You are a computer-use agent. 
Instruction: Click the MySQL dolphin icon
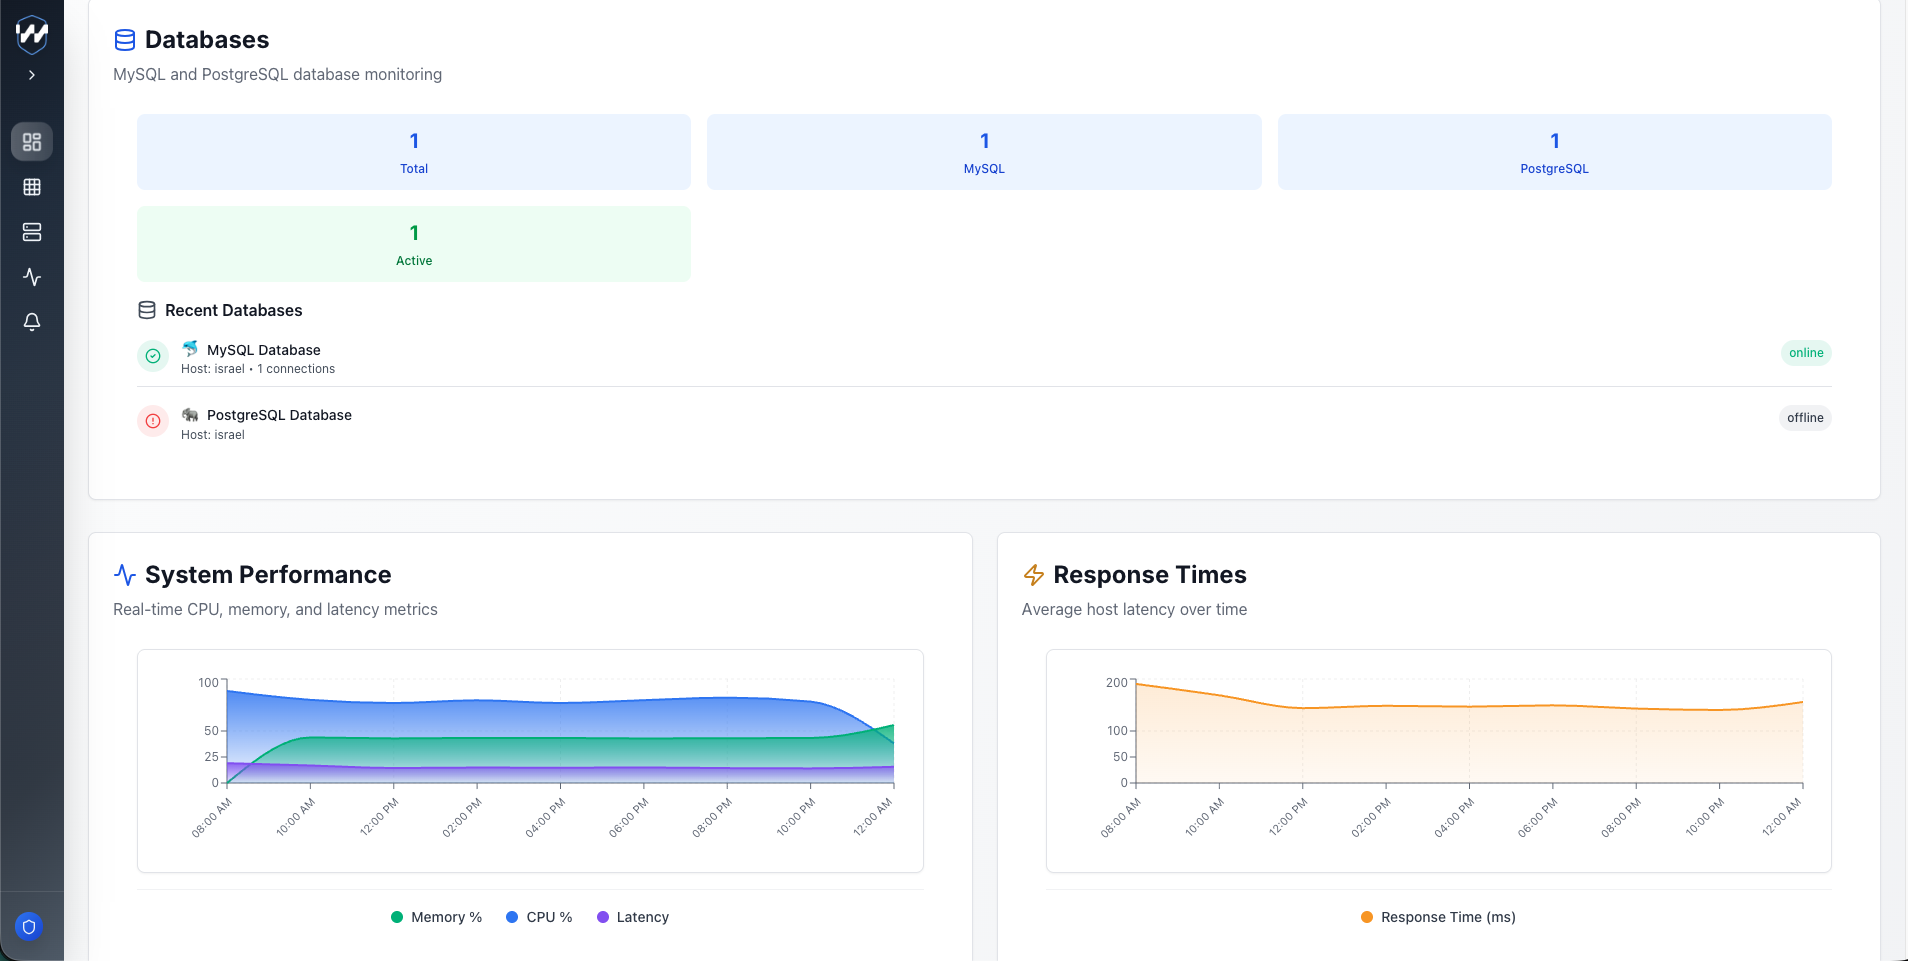click(190, 349)
